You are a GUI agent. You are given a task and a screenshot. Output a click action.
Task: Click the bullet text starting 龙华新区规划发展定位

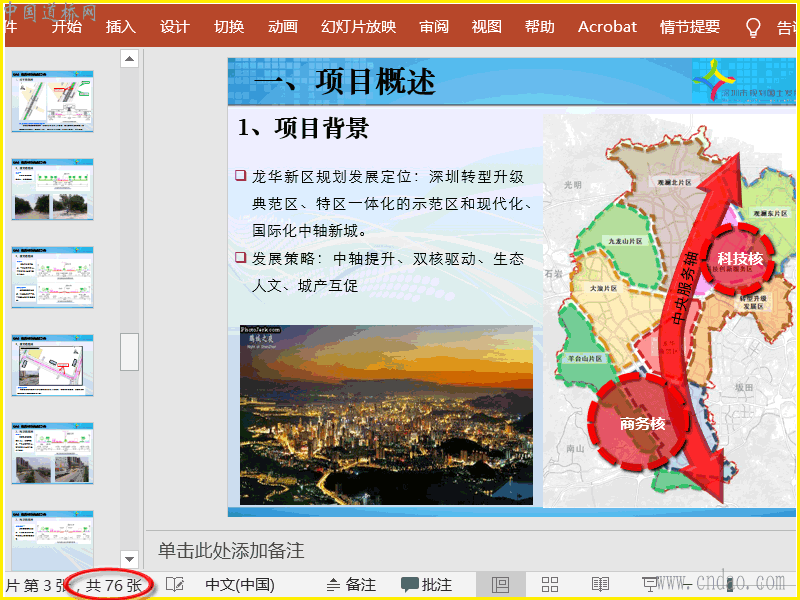click(392, 204)
